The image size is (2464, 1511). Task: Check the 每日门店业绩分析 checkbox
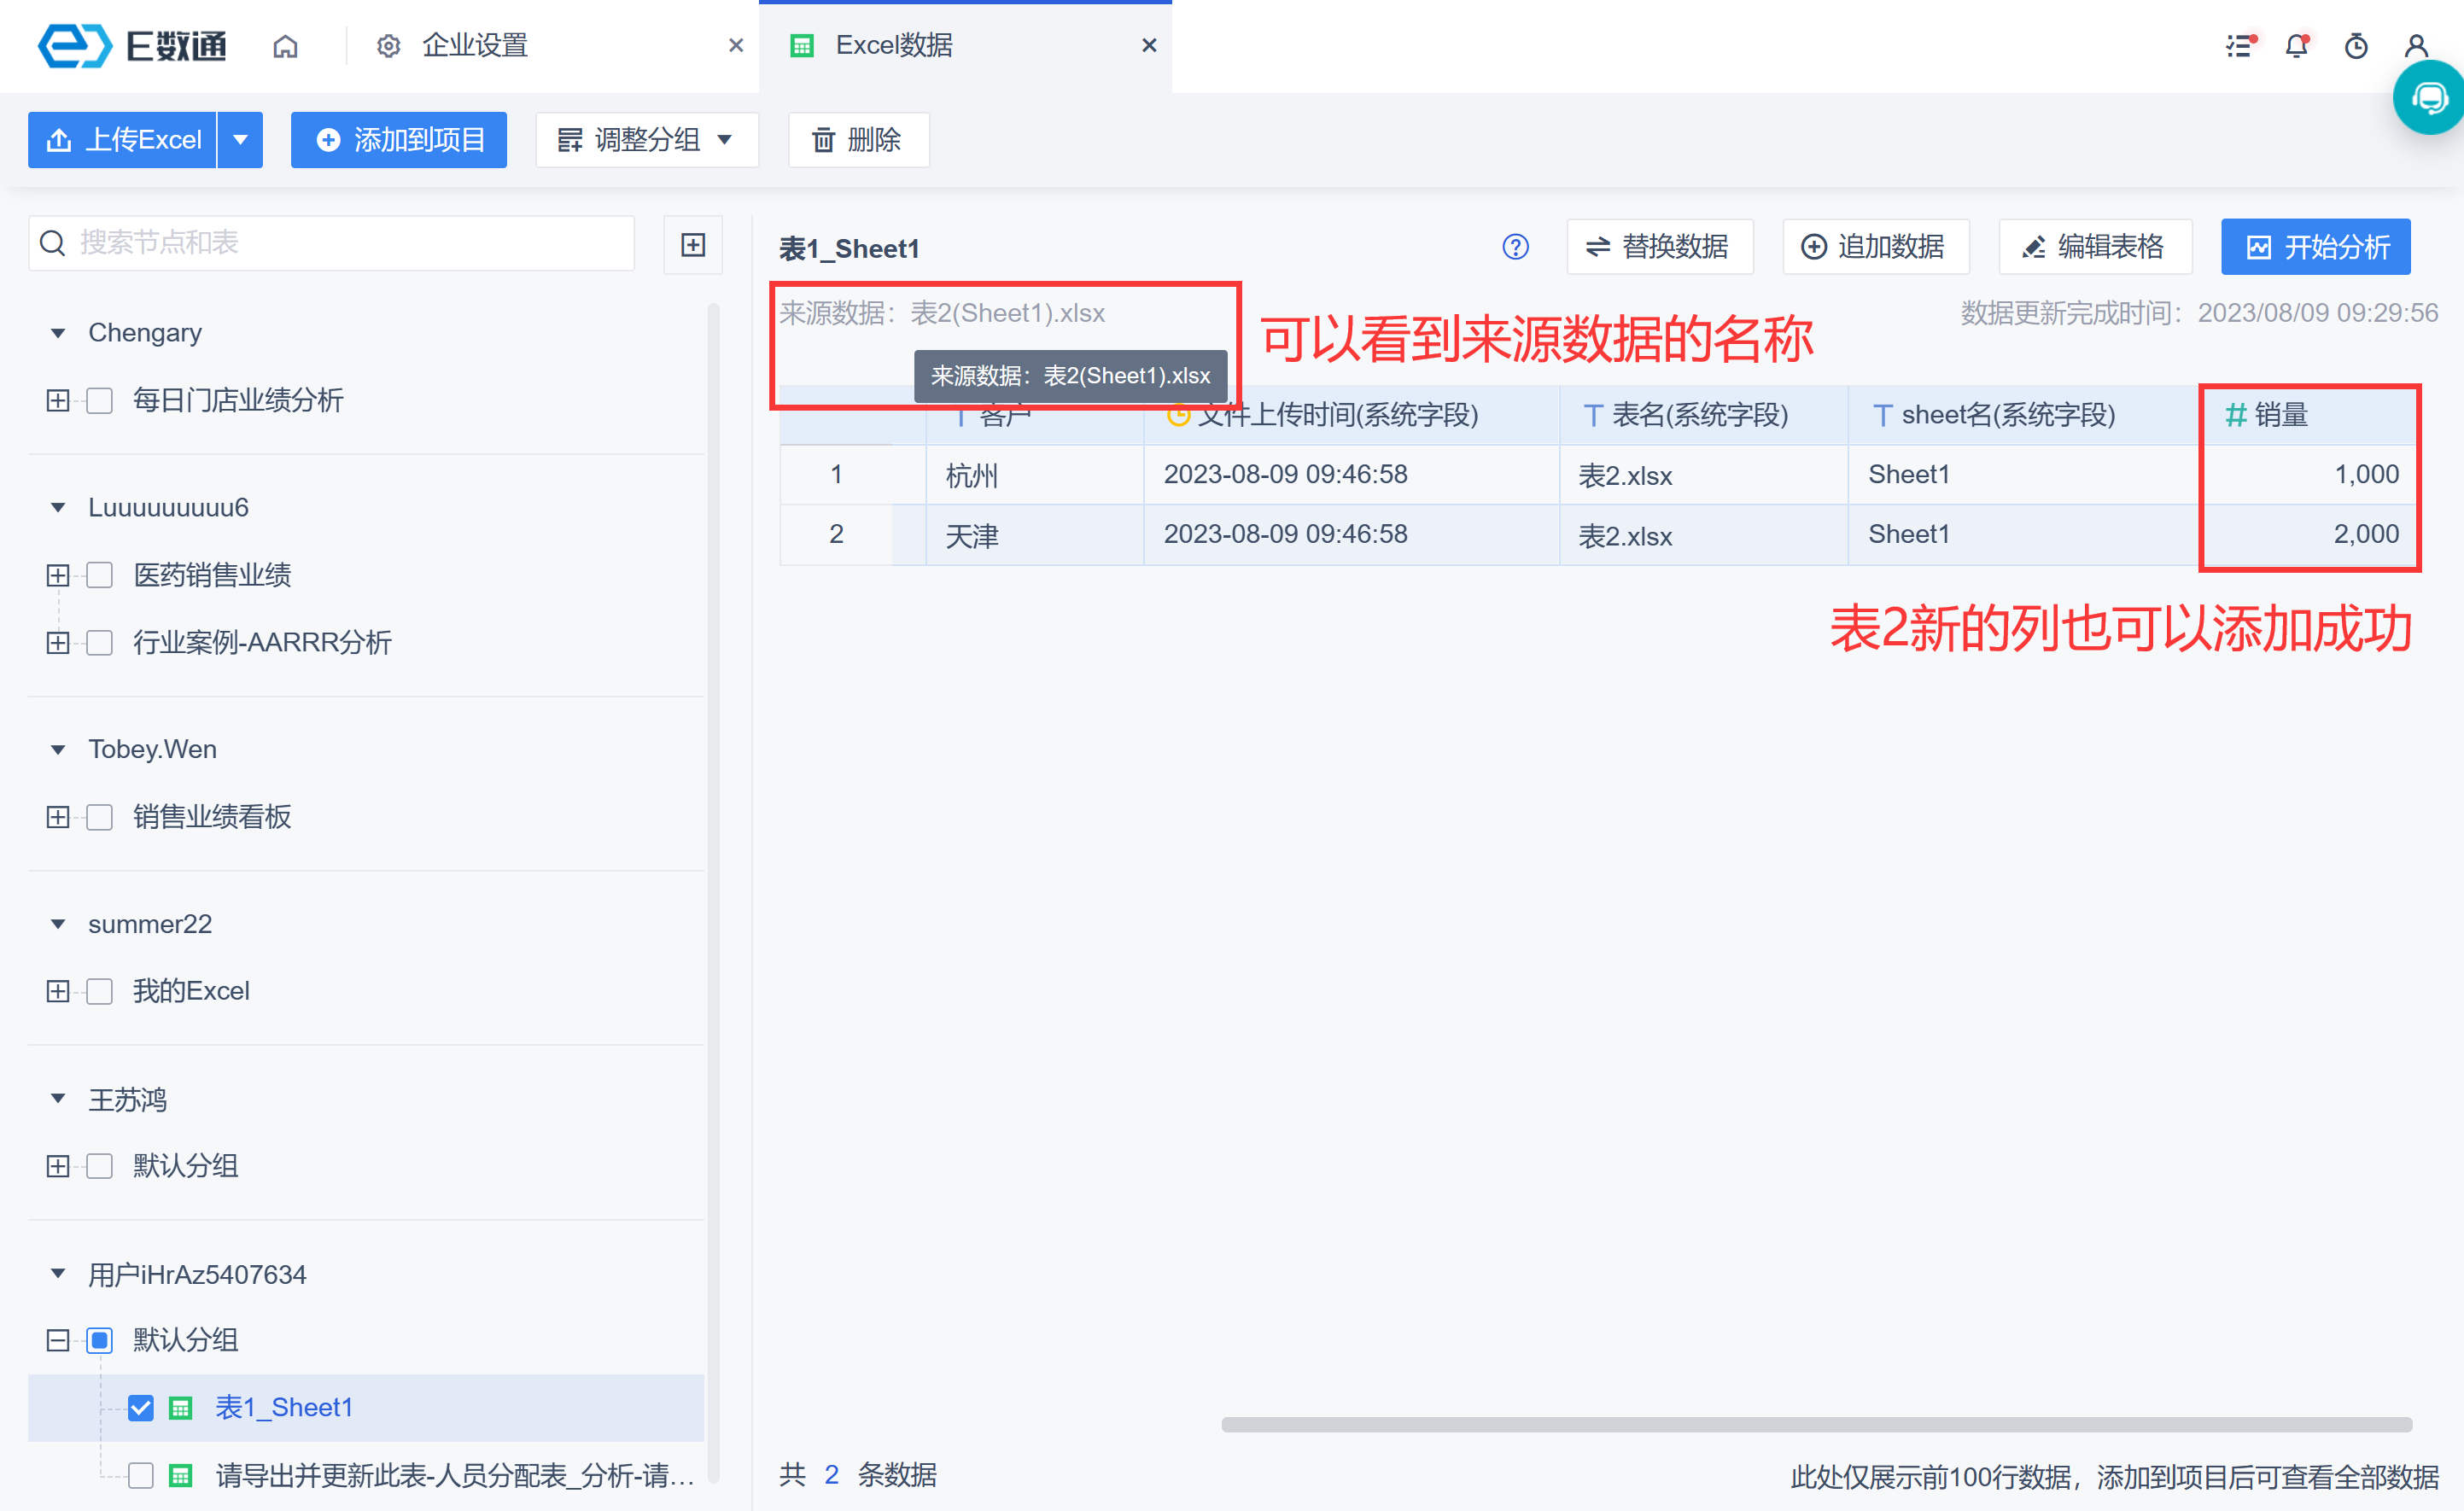(x=100, y=401)
